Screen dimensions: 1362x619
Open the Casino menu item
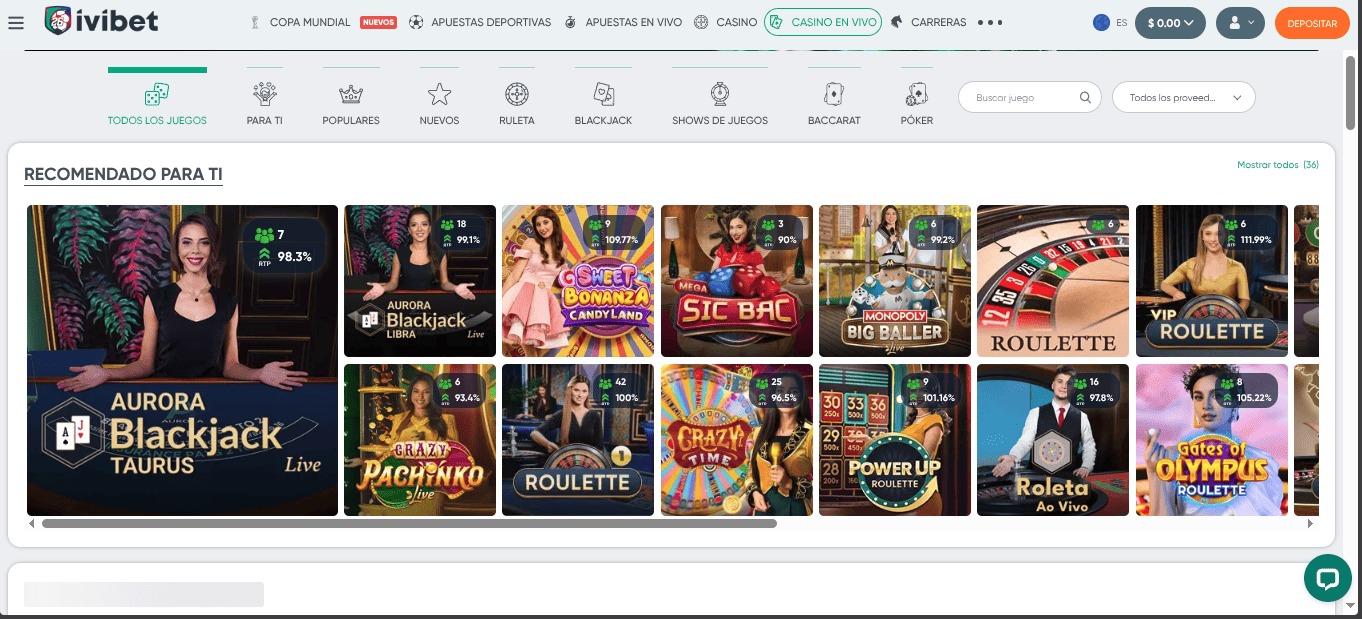(x=737, y=22)
